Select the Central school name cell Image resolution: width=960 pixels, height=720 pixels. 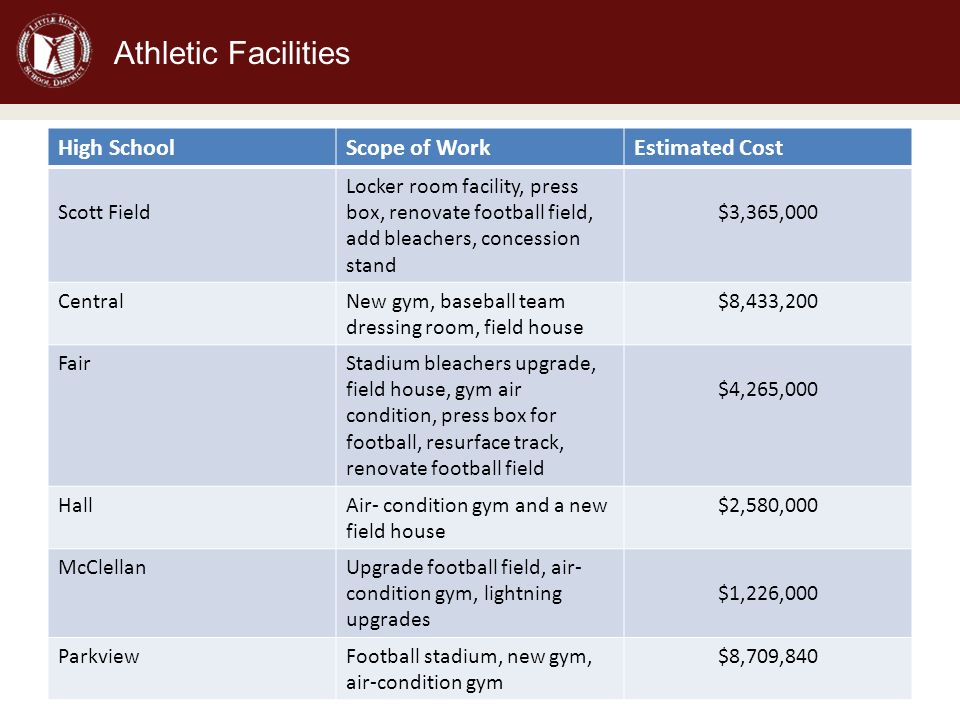click(x=192, y=313)
